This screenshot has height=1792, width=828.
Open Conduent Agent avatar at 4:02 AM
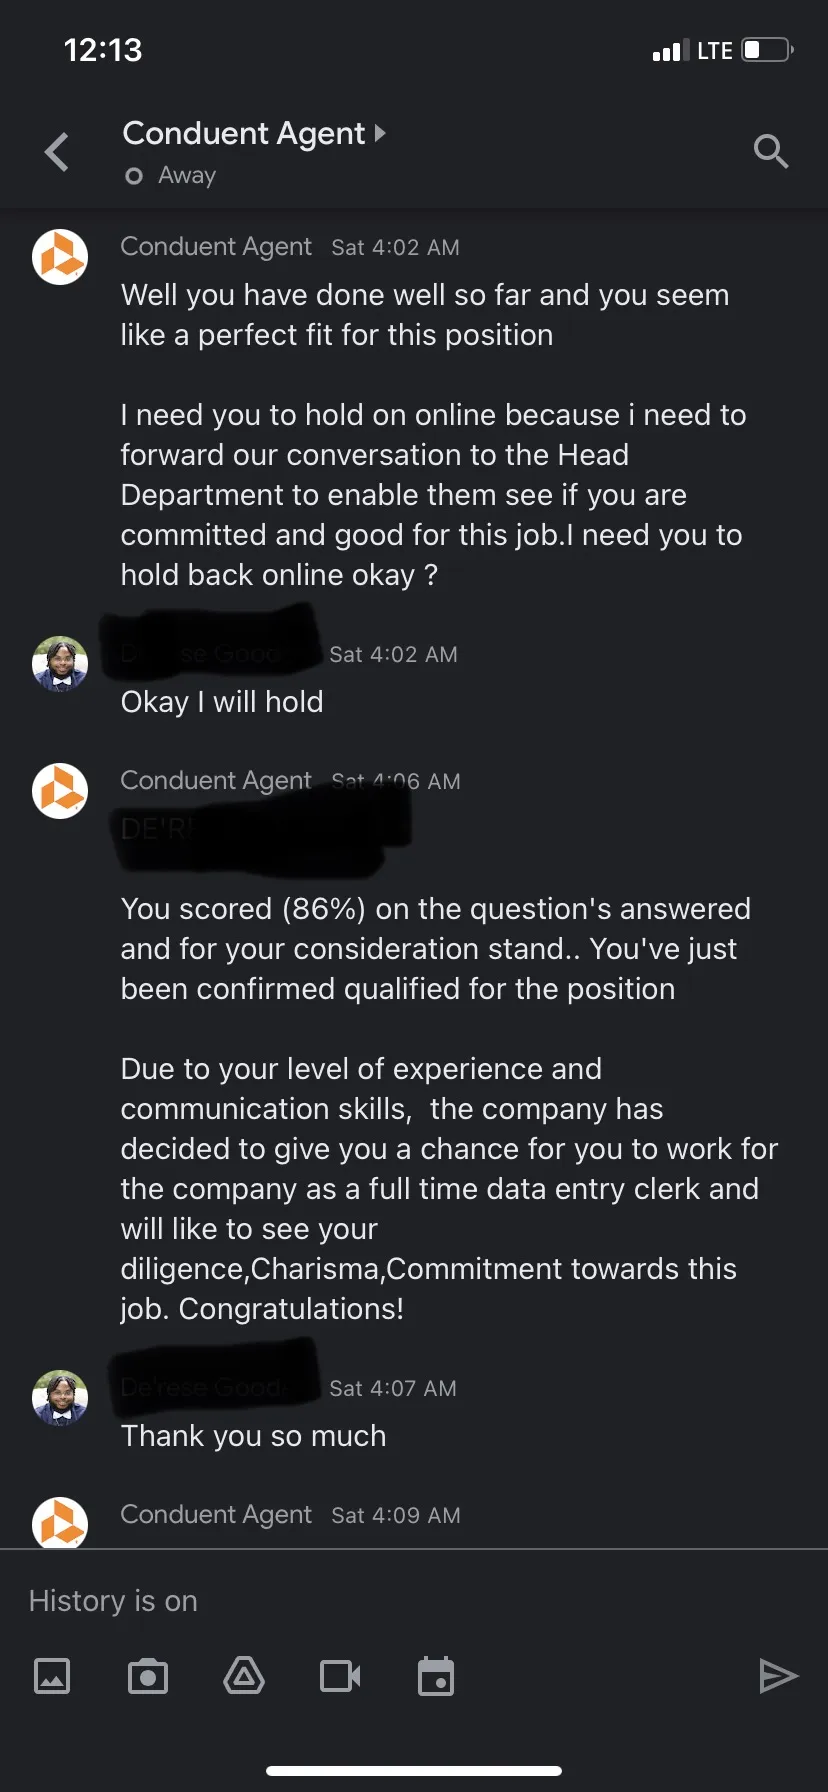(60, 257)
